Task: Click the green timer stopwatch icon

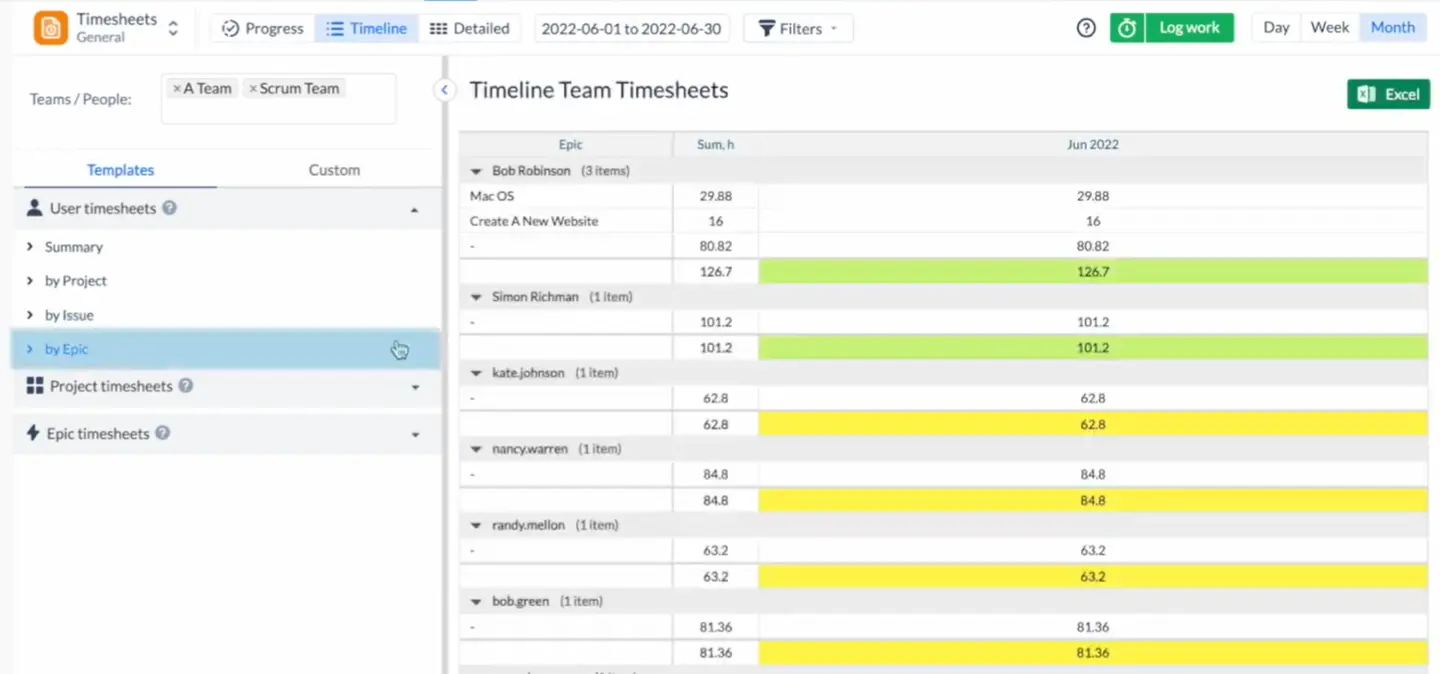Action: pos(1127,28)
